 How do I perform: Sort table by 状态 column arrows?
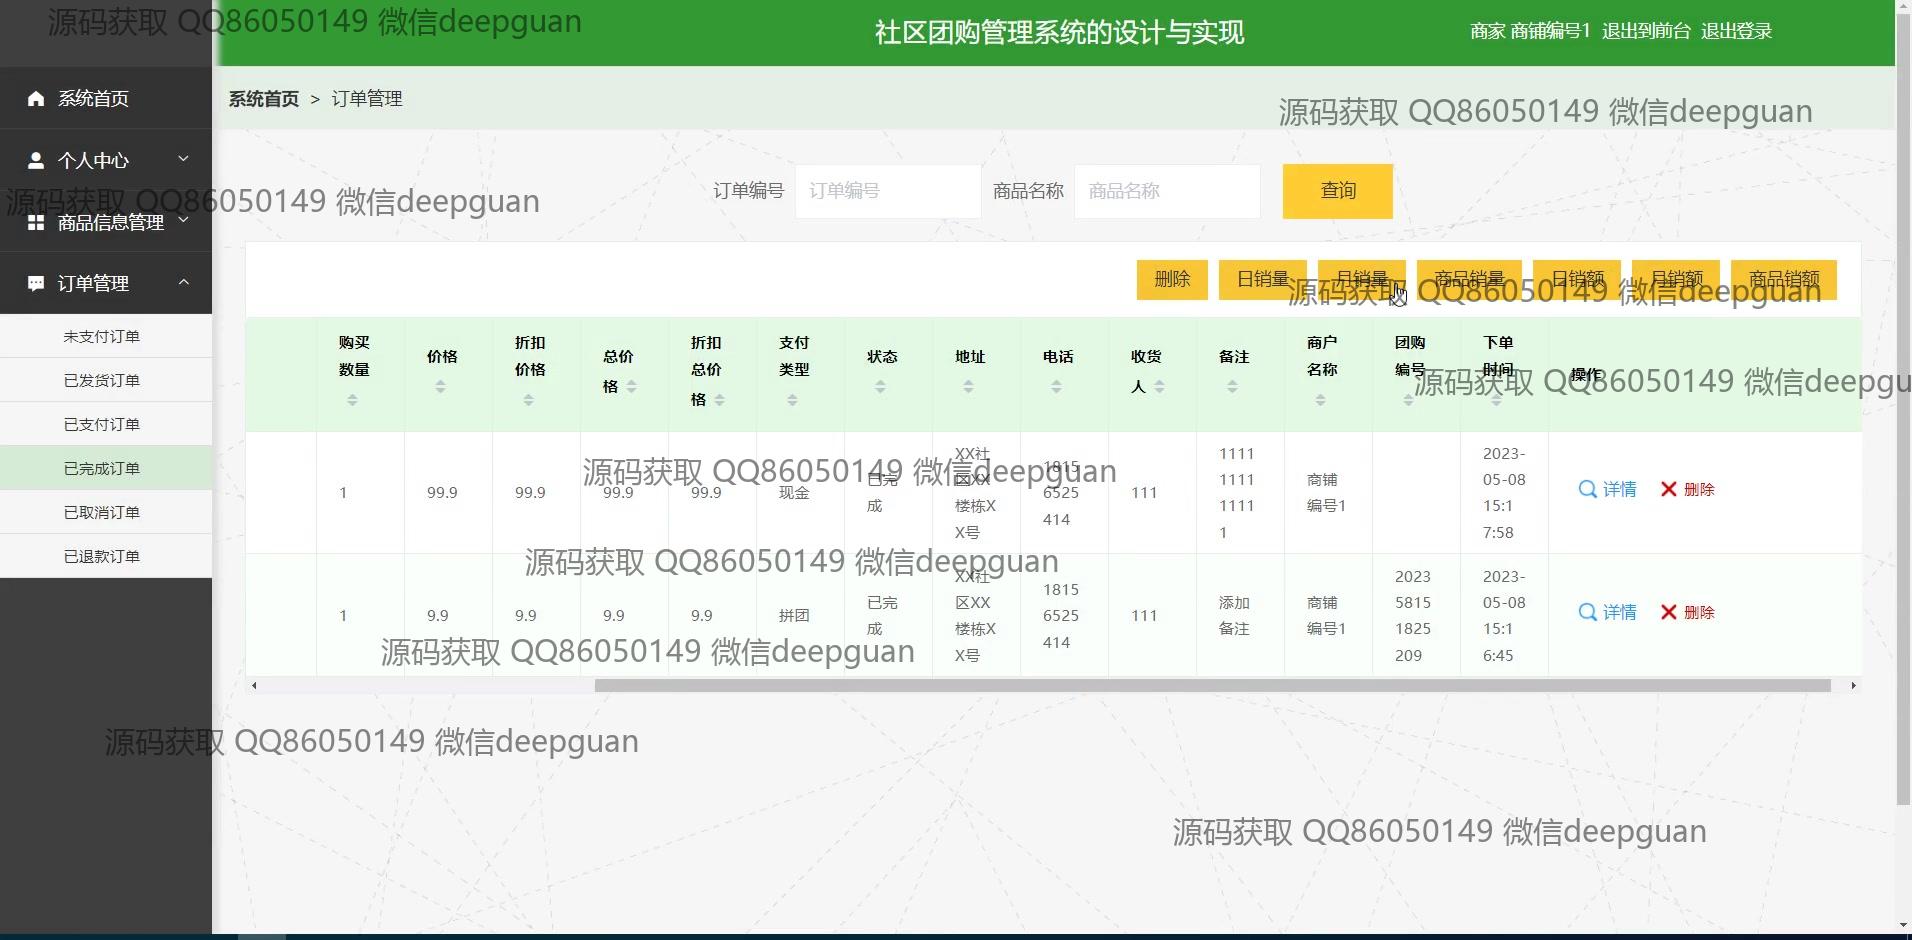[880, 387]
